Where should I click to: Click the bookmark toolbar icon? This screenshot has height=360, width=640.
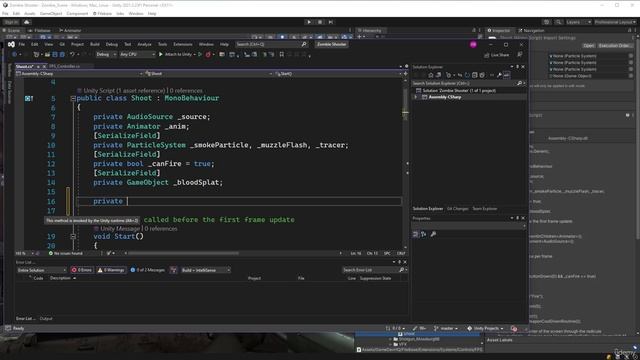281,54
